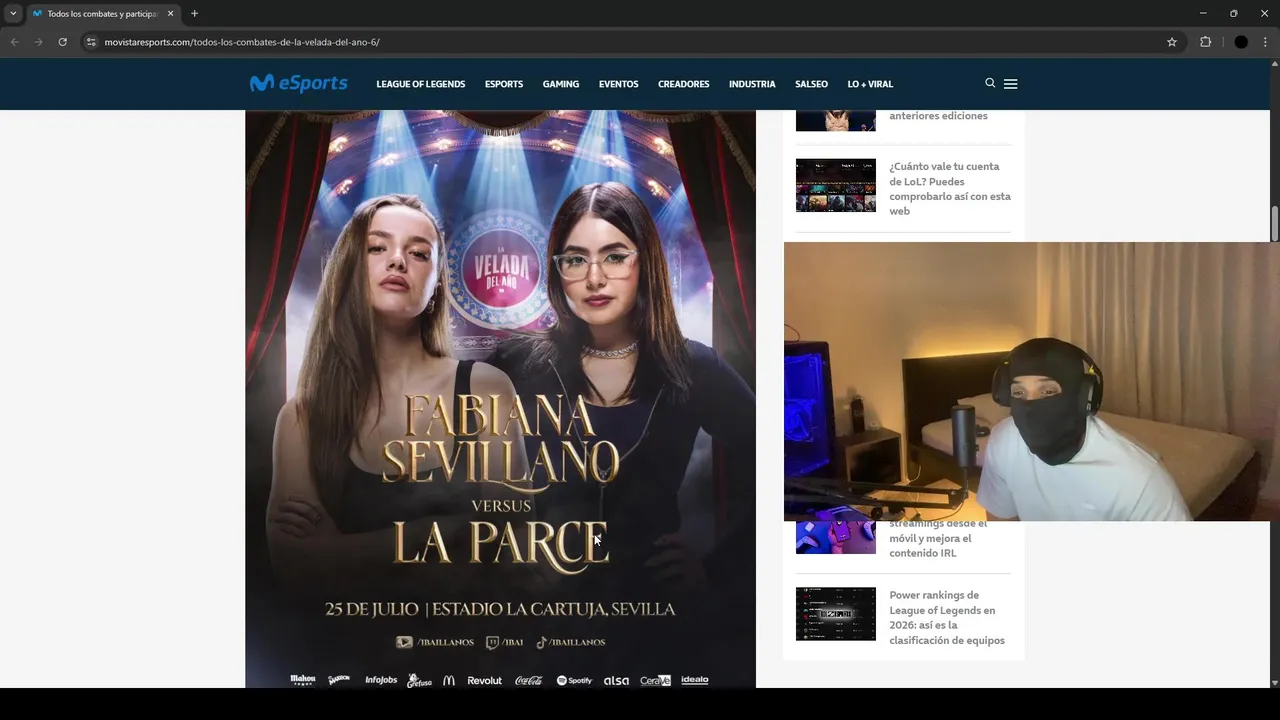
Task: View site information icon in address bar
Action: (91, 42)
